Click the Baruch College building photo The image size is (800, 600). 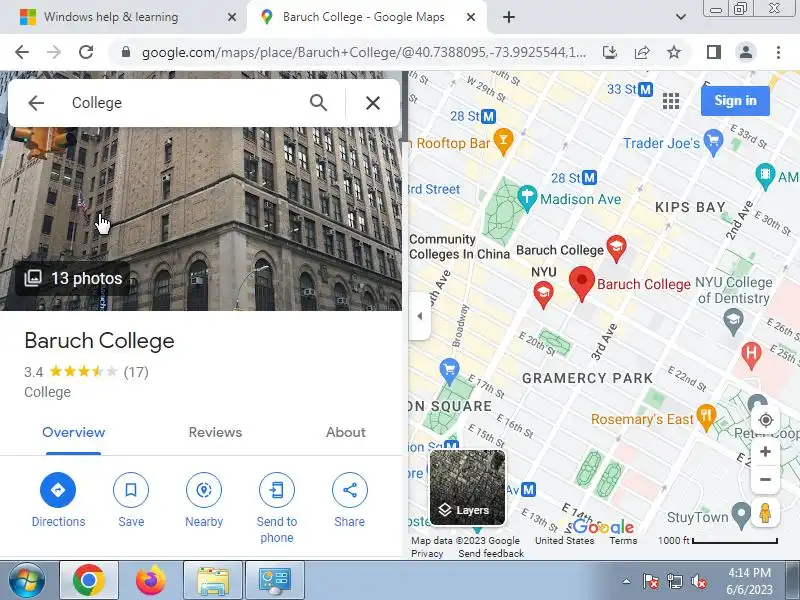tap(201, 204)
